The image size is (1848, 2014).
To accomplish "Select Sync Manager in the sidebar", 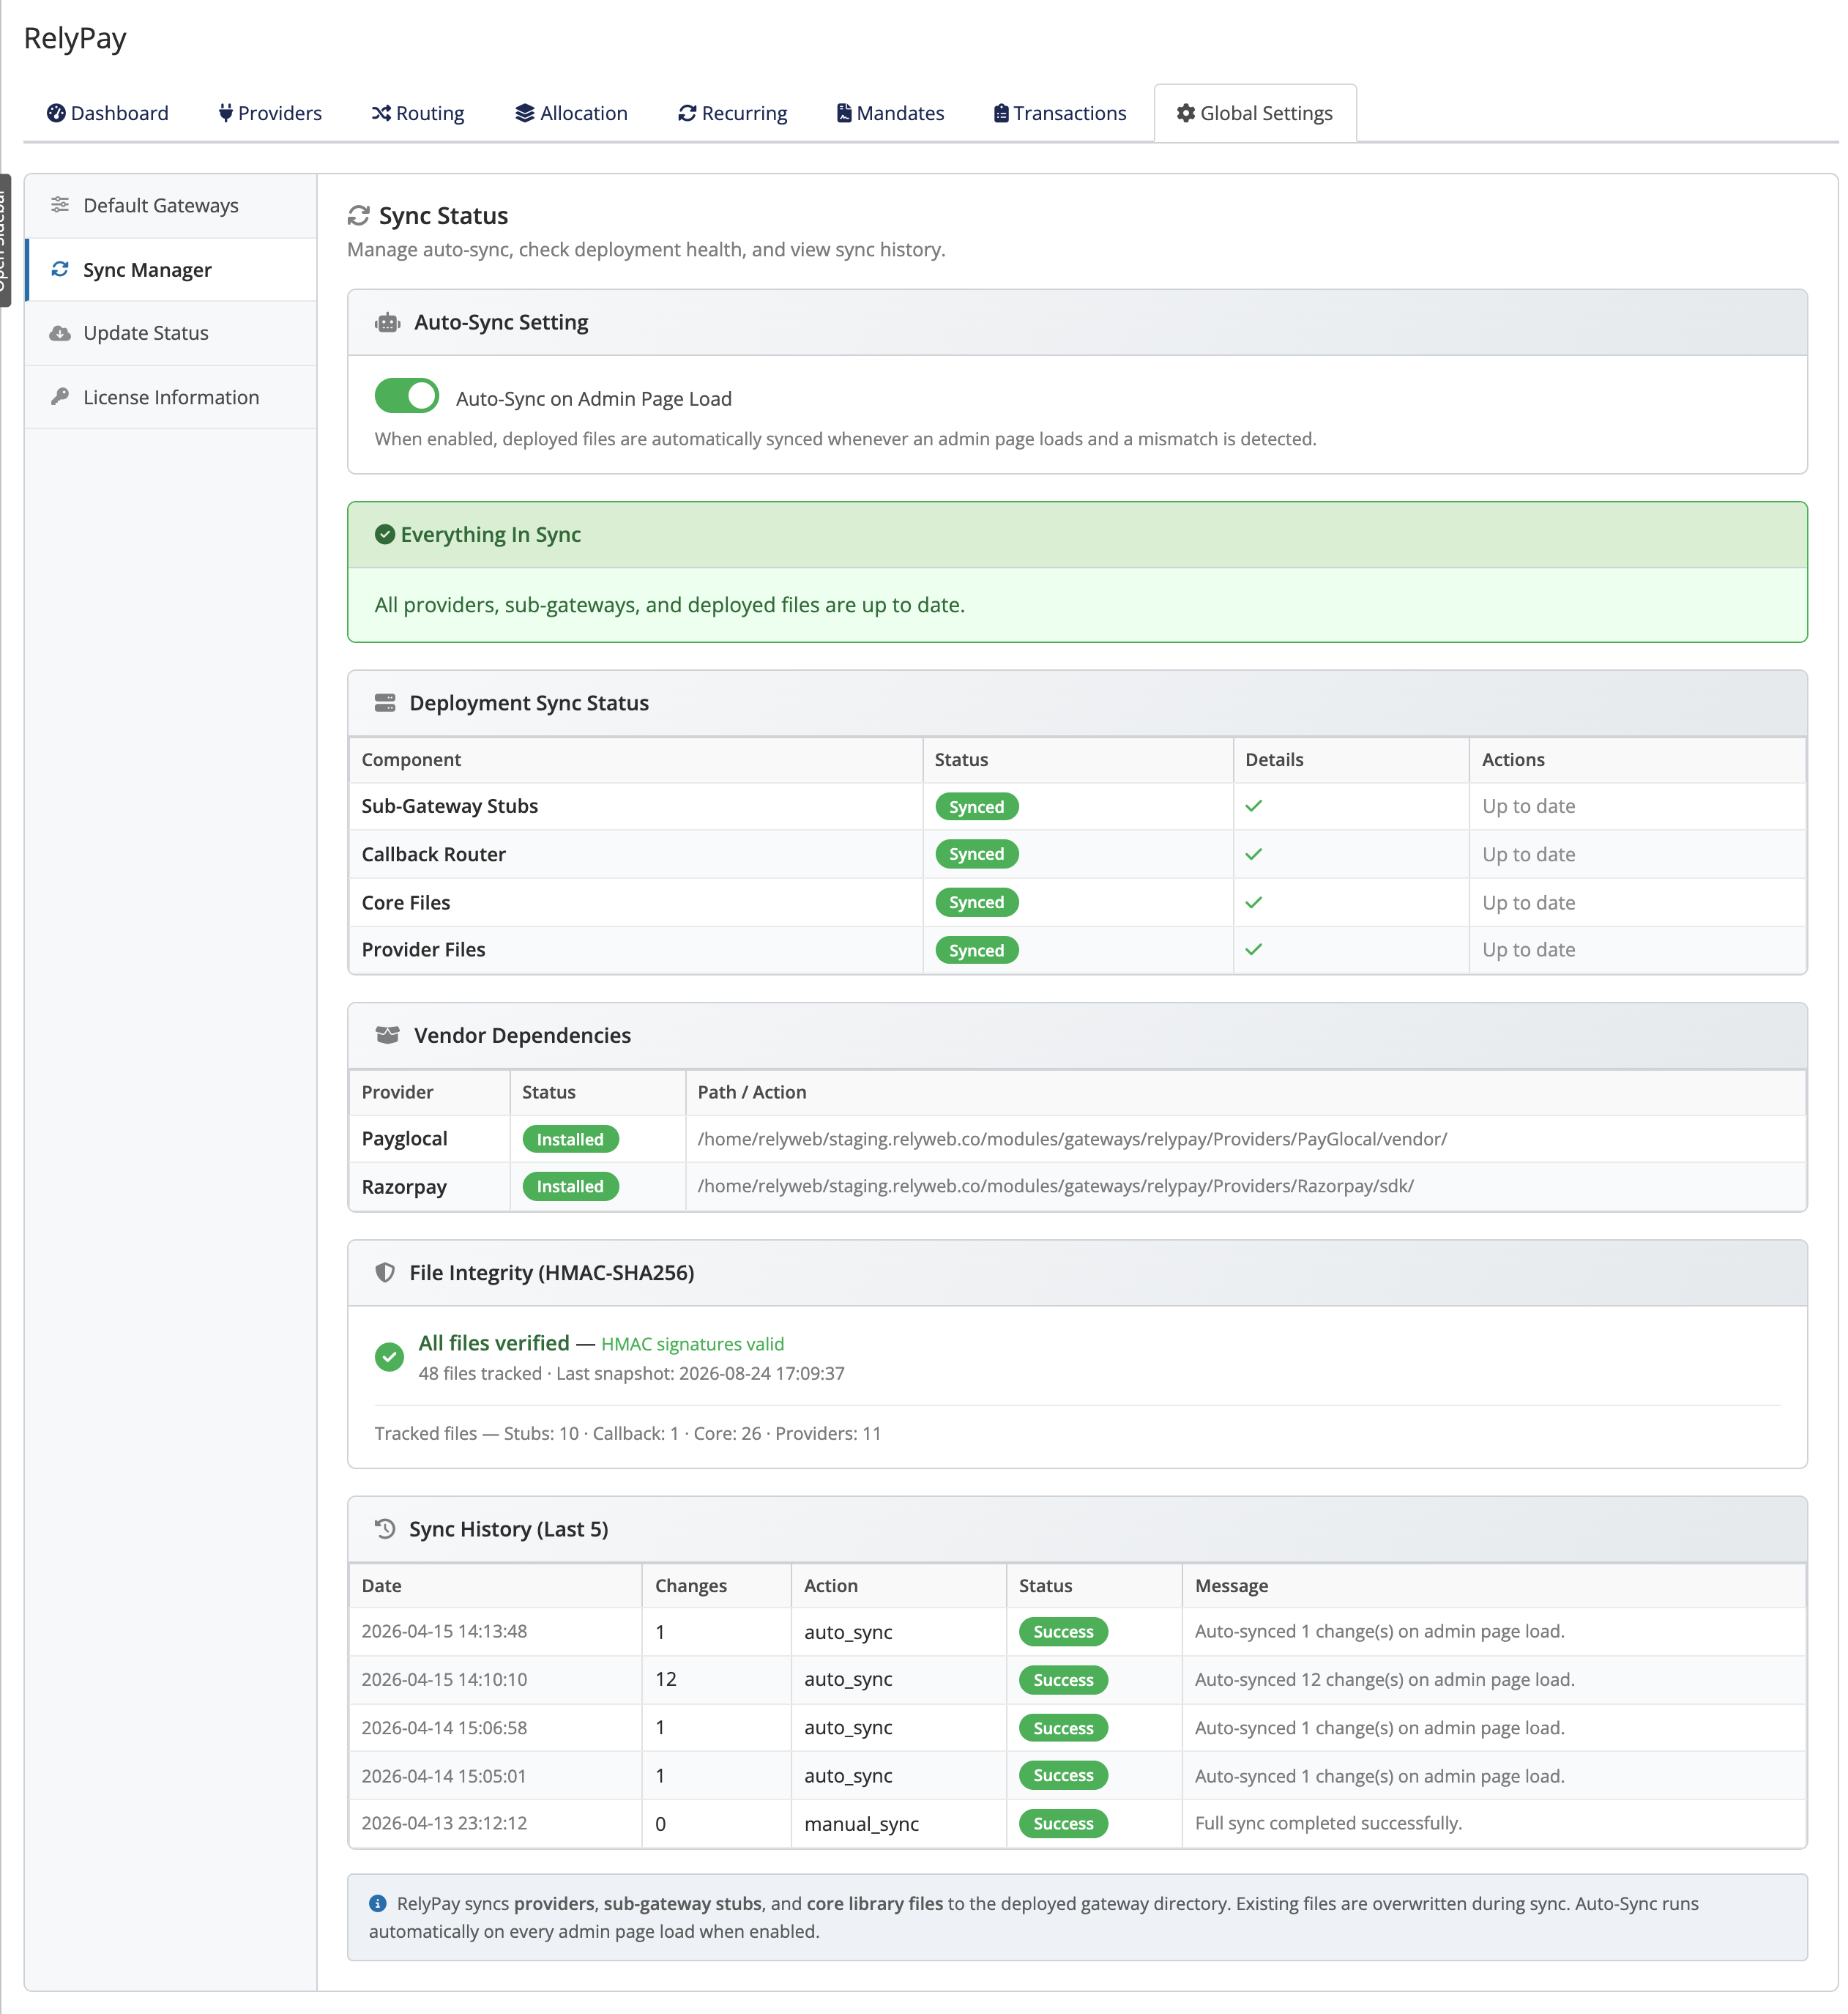I will coord(171,270).
